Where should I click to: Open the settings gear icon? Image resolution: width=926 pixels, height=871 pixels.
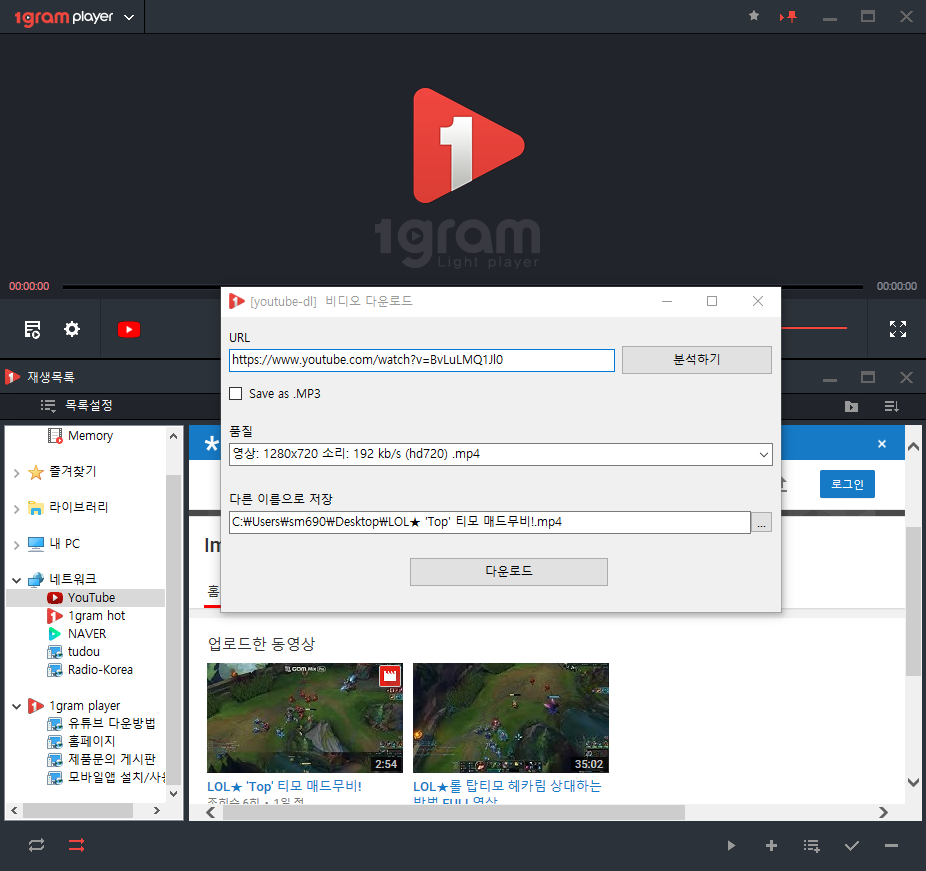71,329
